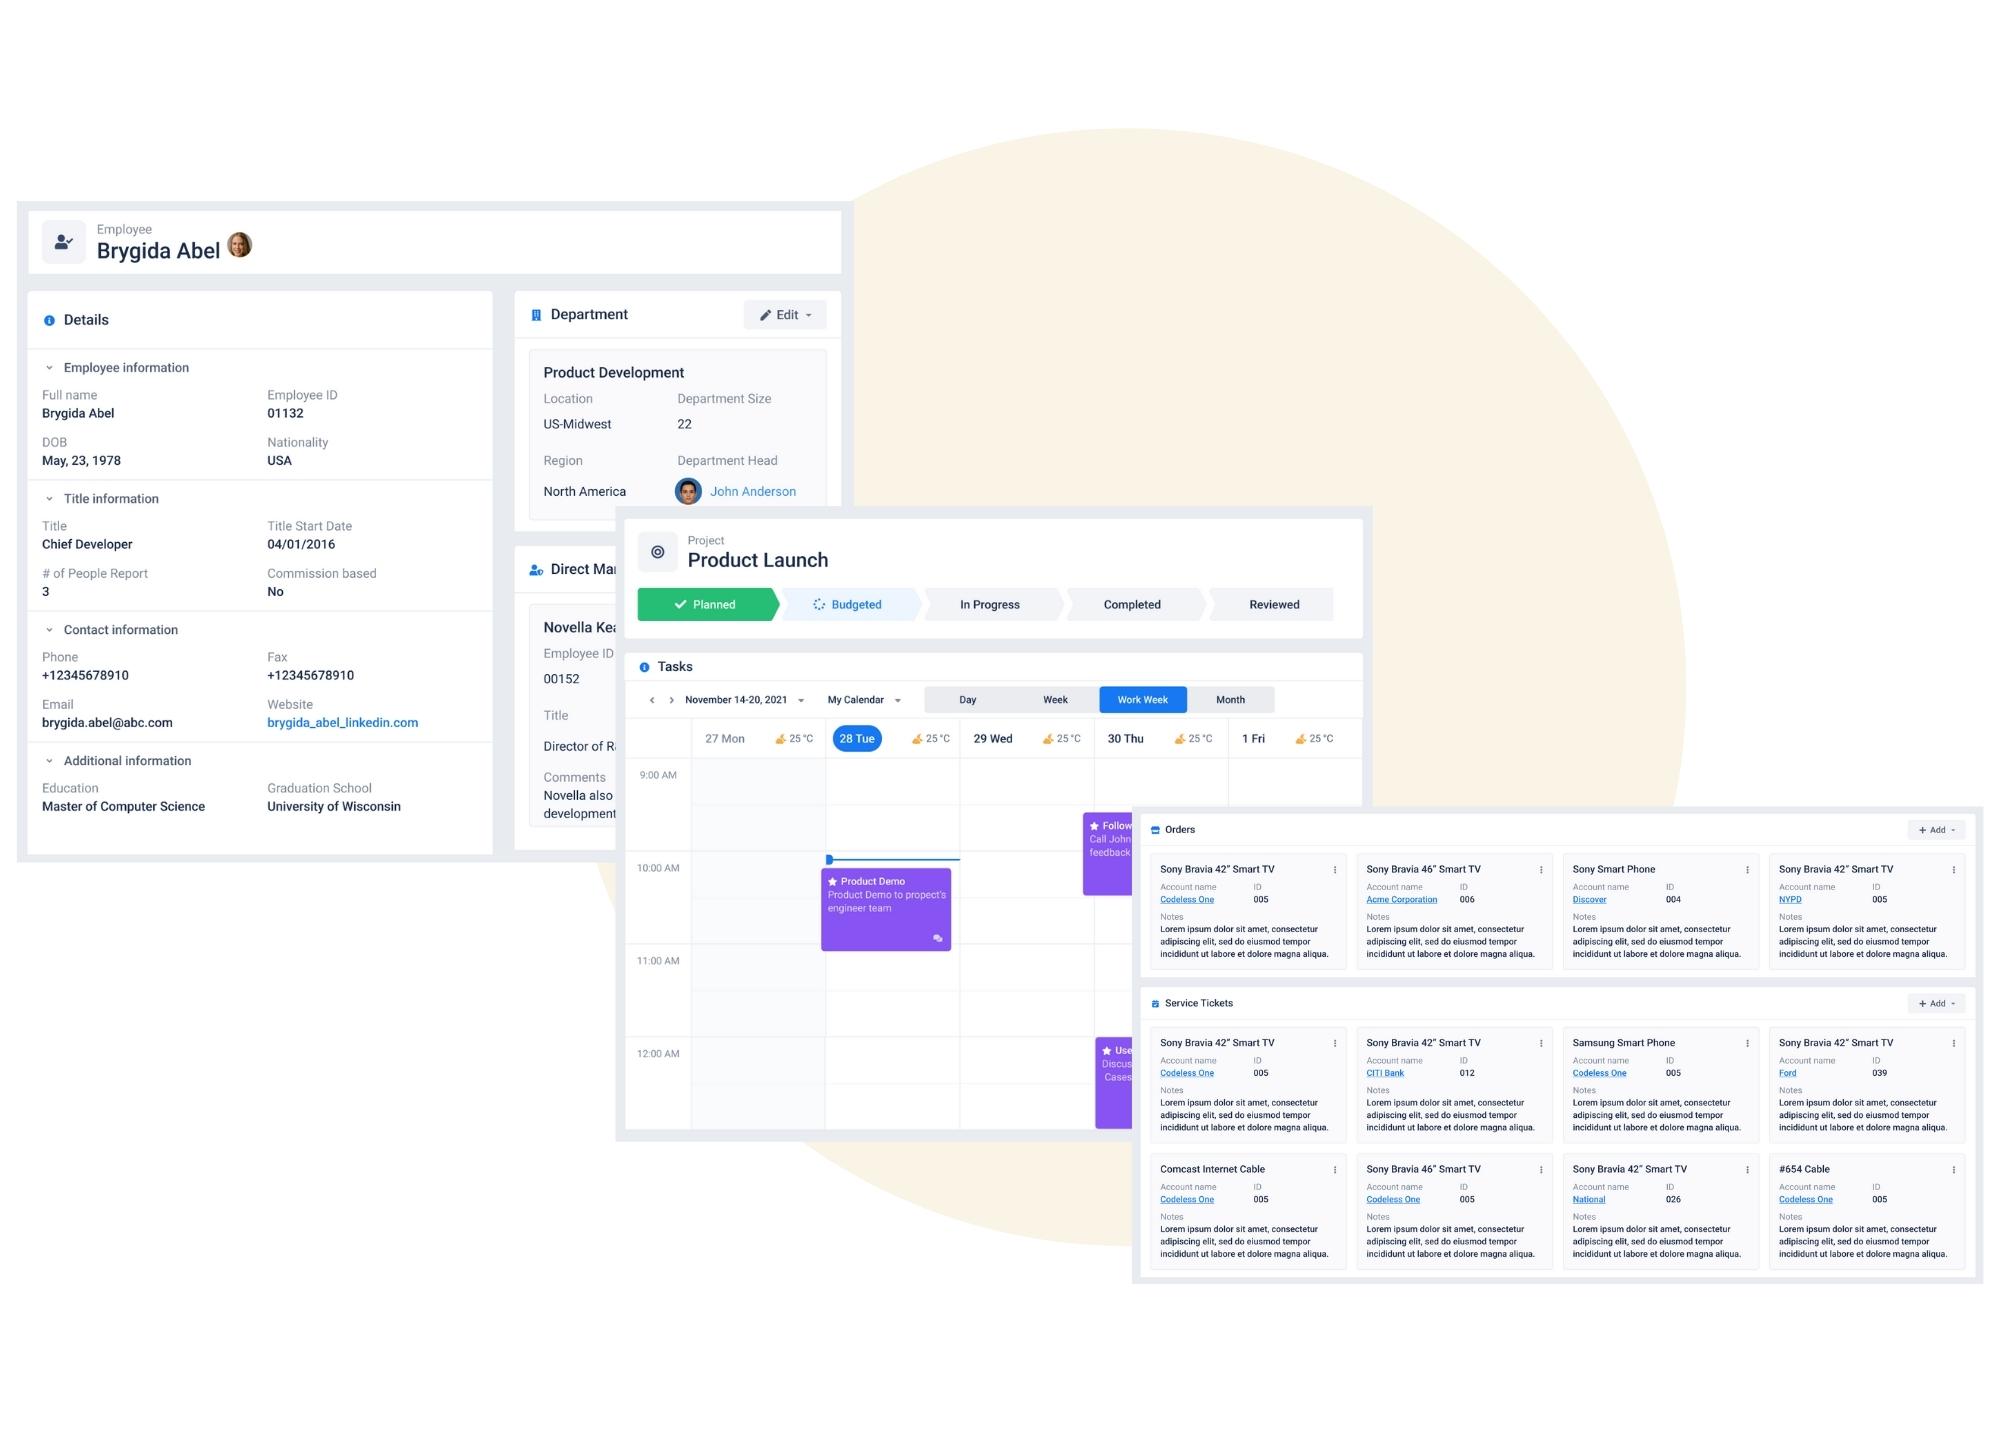Click the Product Launch project icon

[657, 551]
